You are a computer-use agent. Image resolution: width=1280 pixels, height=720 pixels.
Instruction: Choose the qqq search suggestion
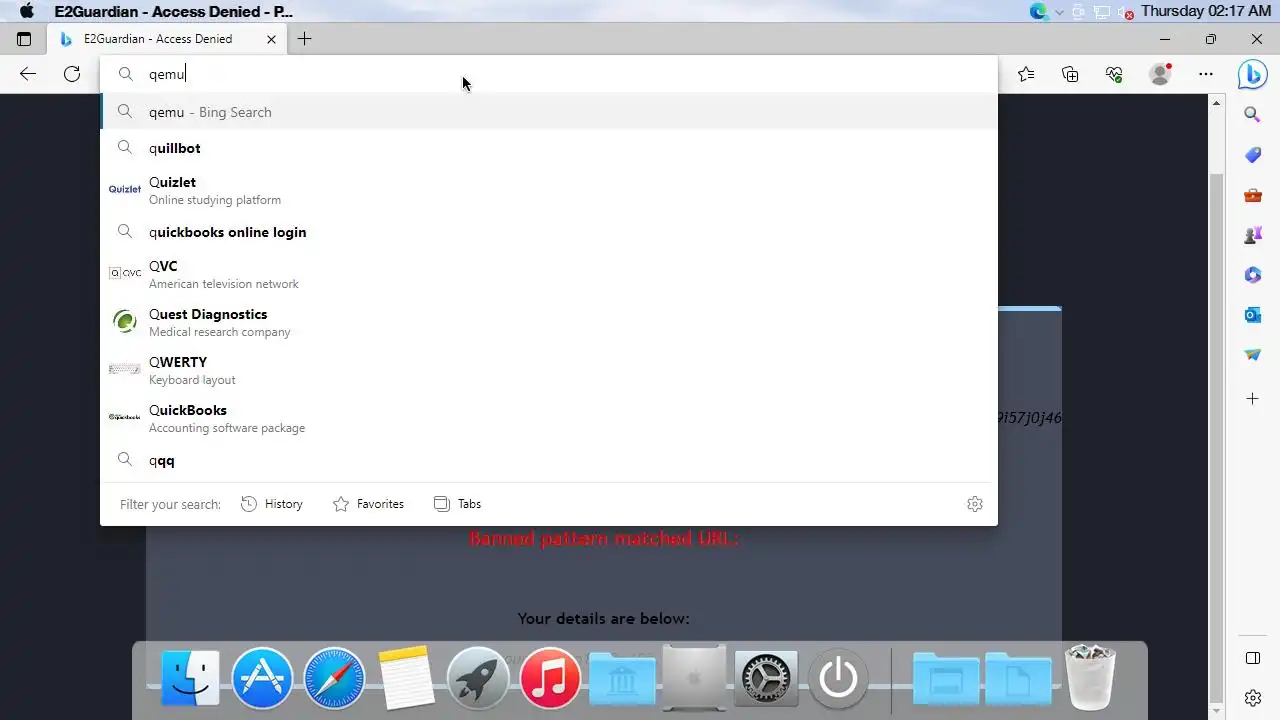tap(549, 460)
